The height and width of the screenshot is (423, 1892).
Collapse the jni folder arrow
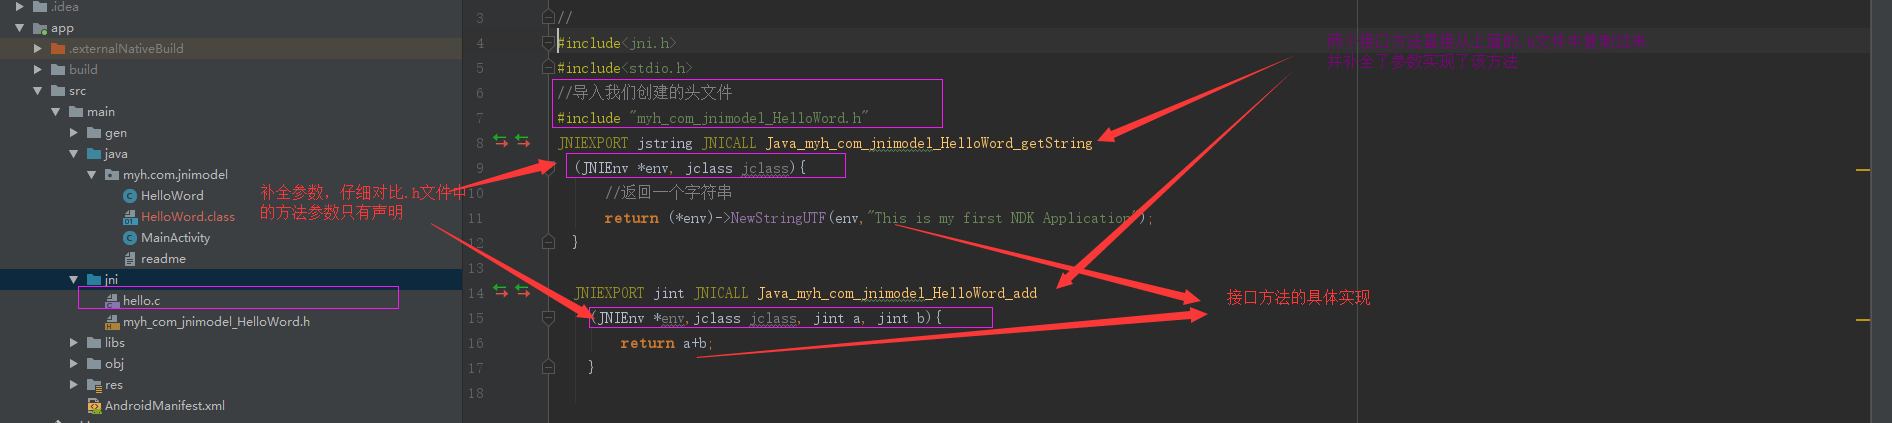(x=73, y=280)
